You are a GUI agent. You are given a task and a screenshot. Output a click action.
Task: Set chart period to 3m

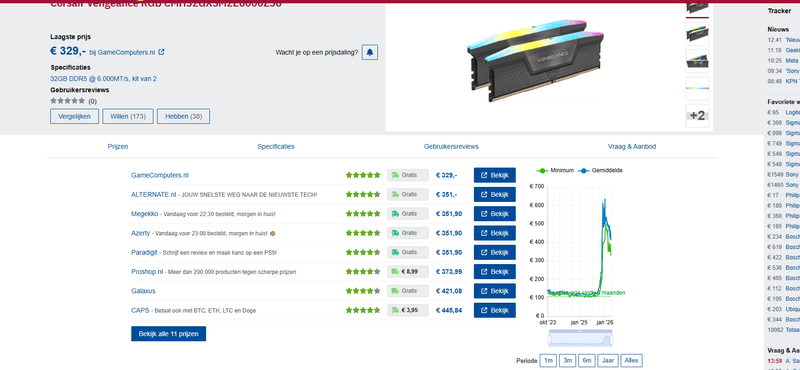567,360
